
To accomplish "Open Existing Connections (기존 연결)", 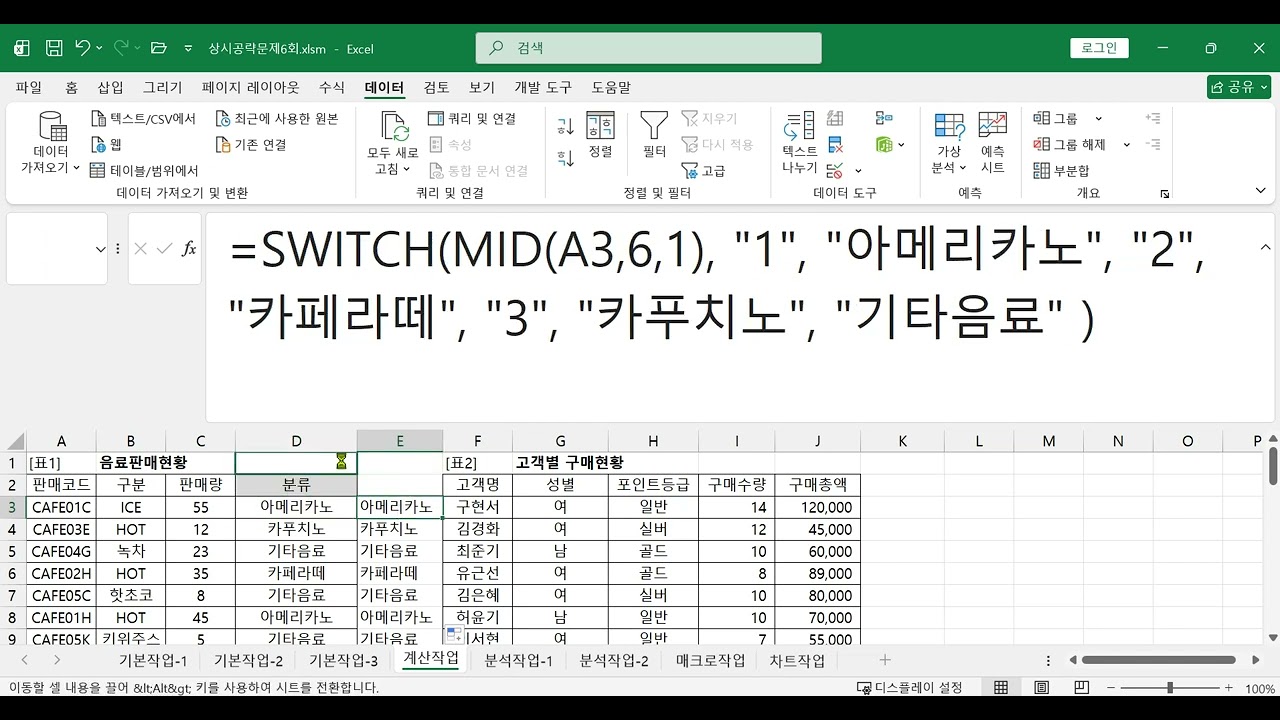I will click(252, 144).
